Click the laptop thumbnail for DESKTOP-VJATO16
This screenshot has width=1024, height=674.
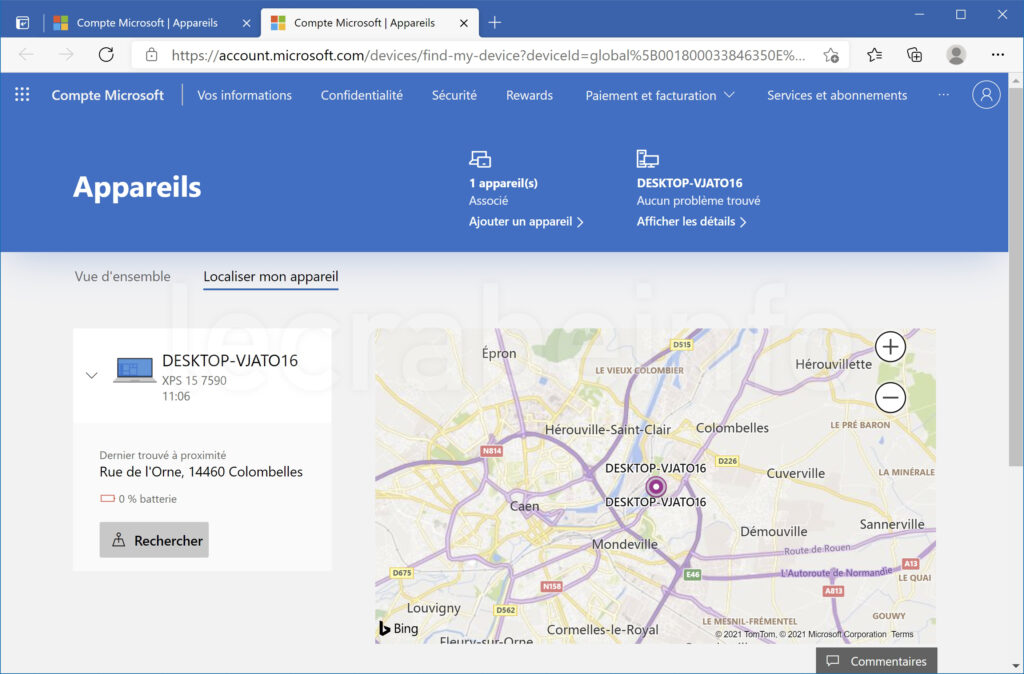[x=135, y=370]
